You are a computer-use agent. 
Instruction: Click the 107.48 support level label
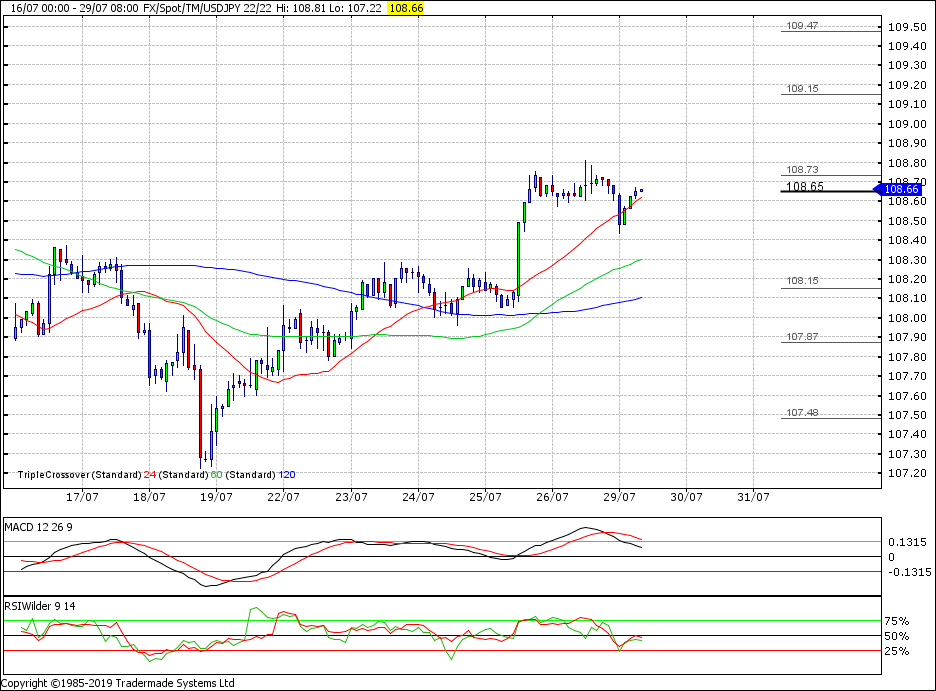(x=802, y=413)
